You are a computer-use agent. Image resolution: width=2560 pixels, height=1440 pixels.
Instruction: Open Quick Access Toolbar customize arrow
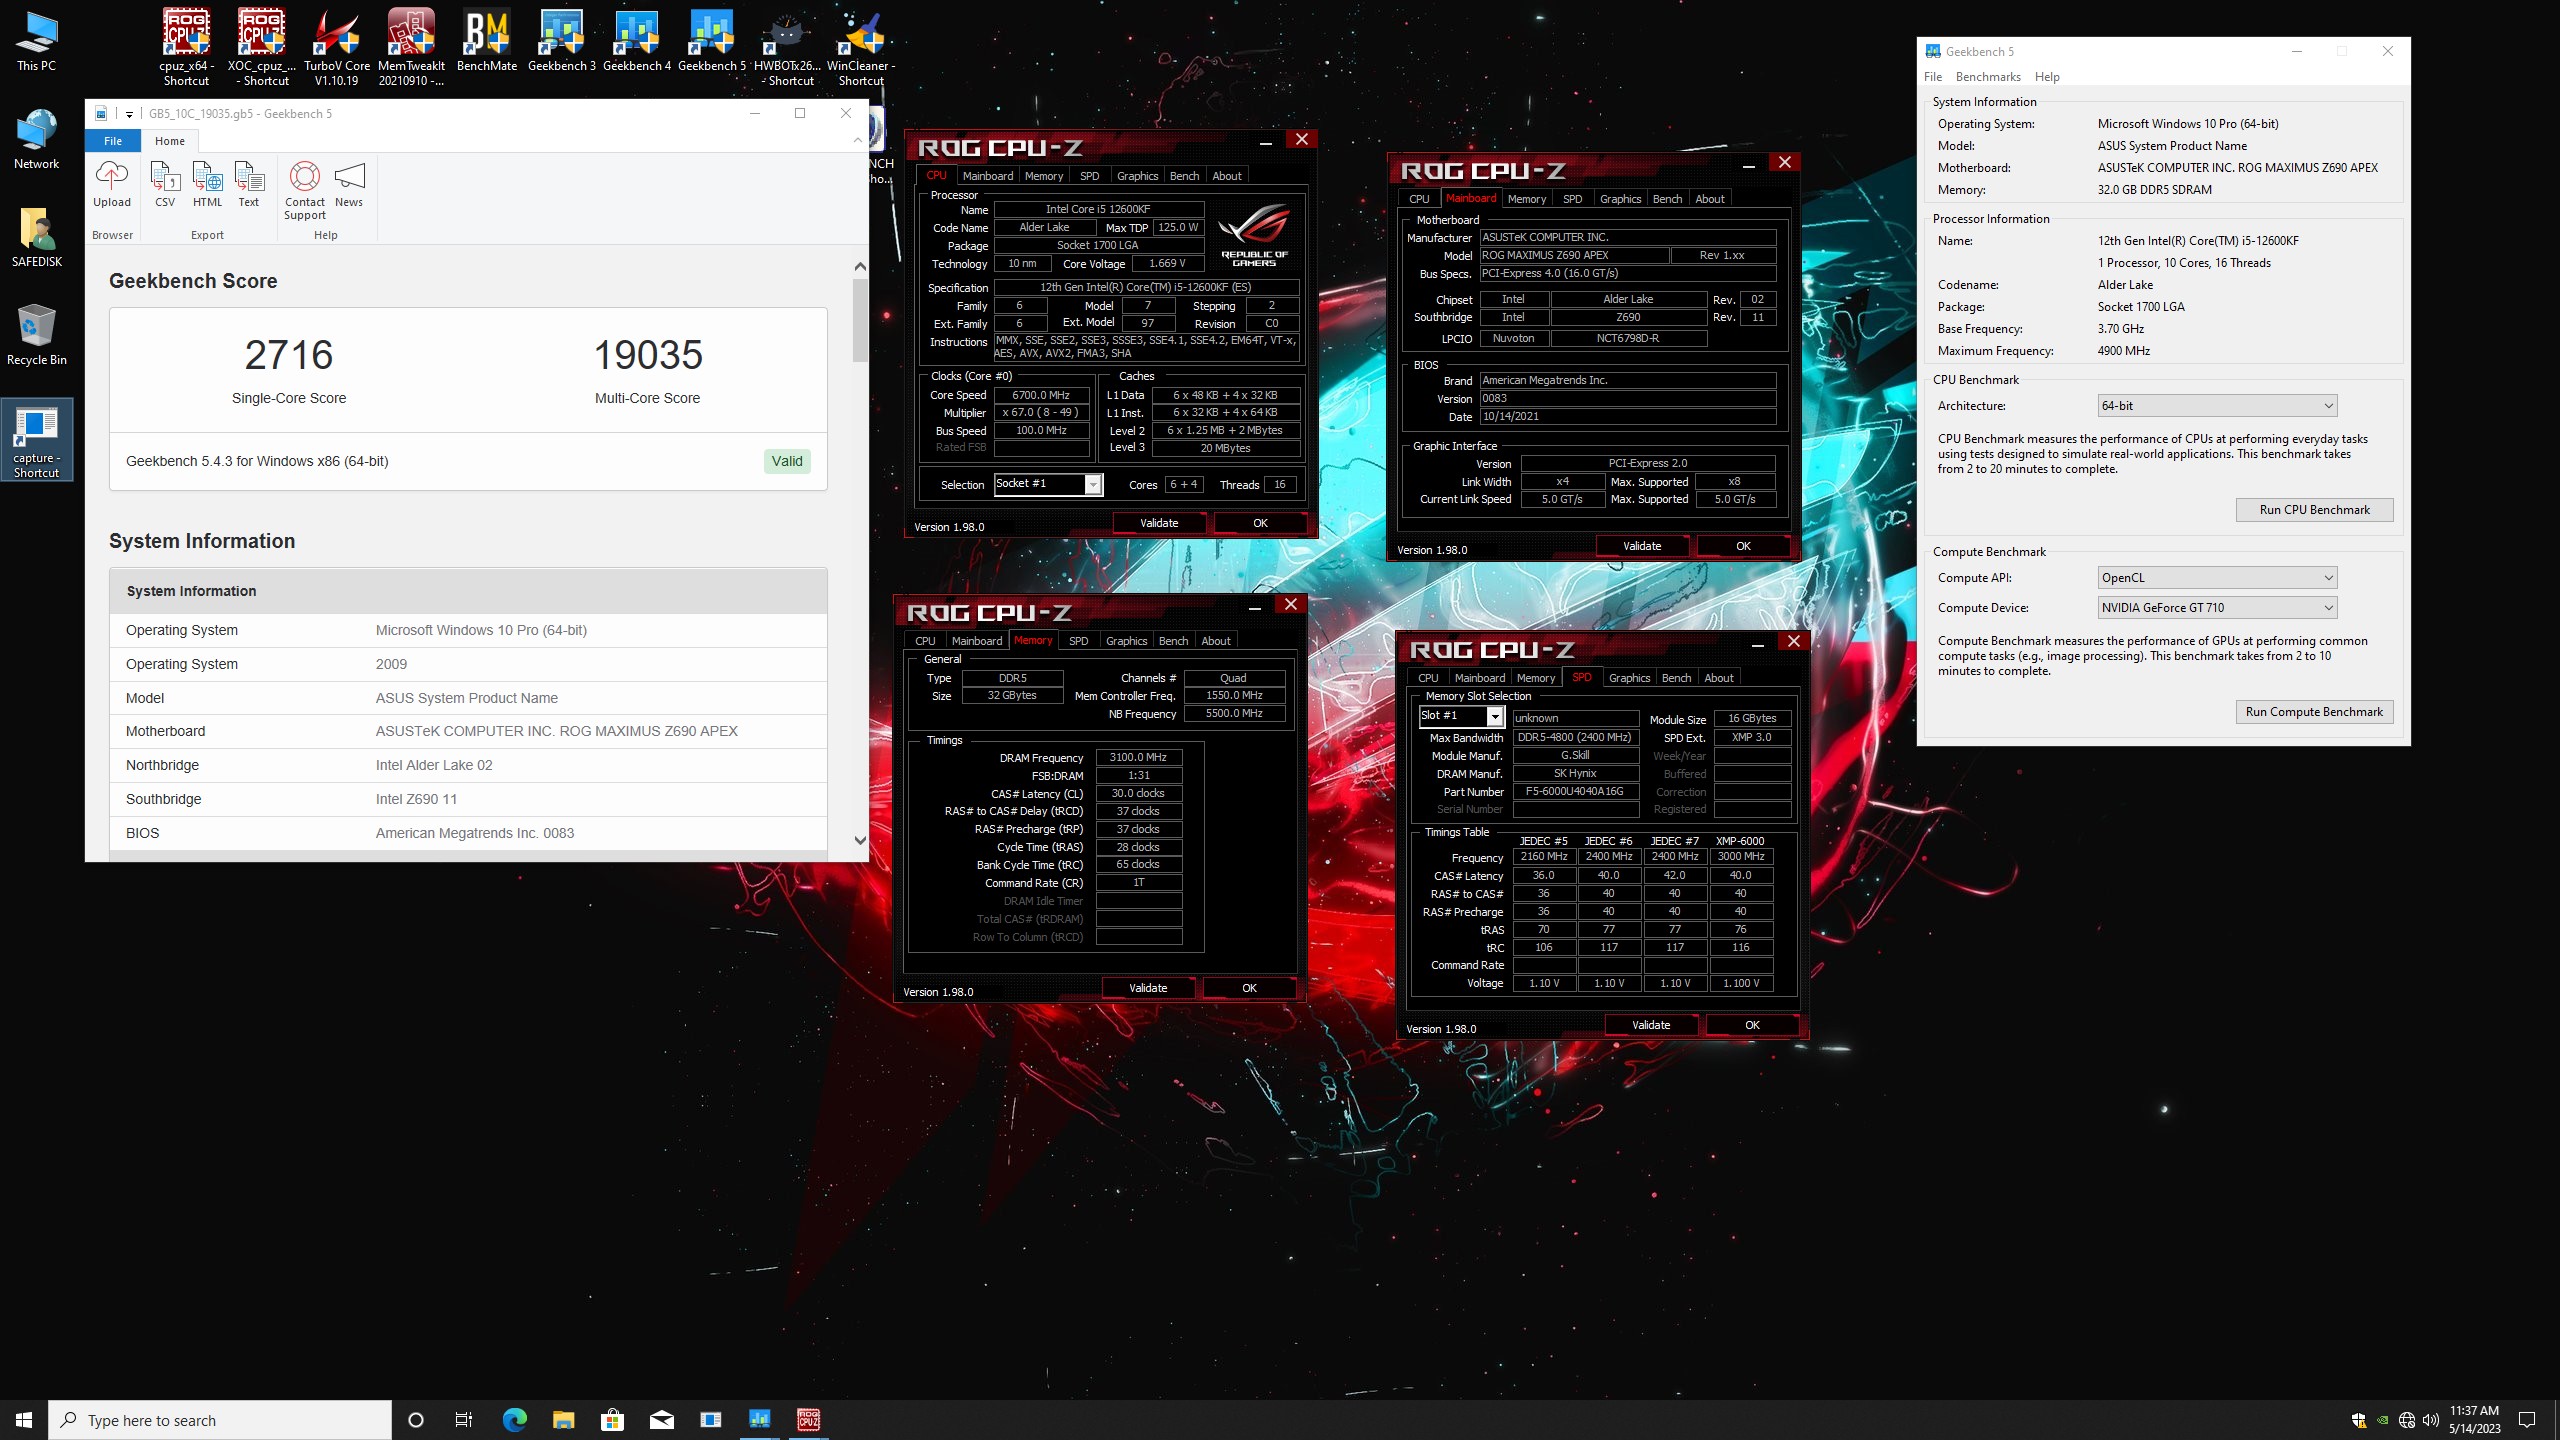[129, 114]
